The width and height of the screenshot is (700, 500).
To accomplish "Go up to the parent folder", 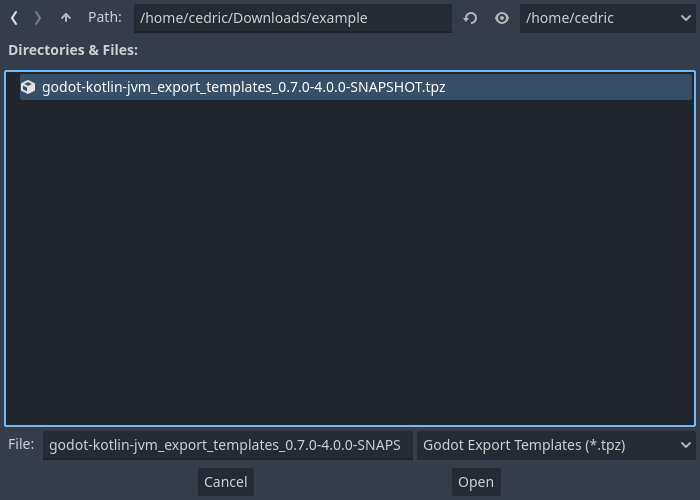I will tap(66, 18).
